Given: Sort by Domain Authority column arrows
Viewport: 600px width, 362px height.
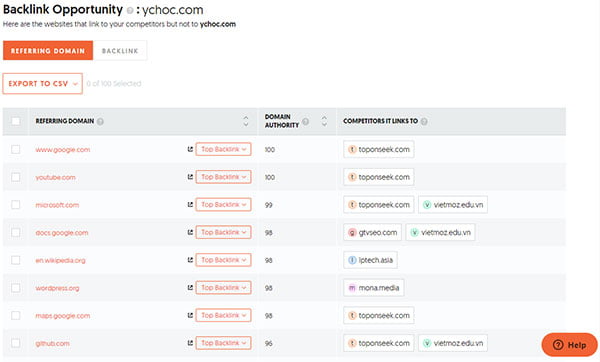Looking at the screenshot, I should coord(324,121).
